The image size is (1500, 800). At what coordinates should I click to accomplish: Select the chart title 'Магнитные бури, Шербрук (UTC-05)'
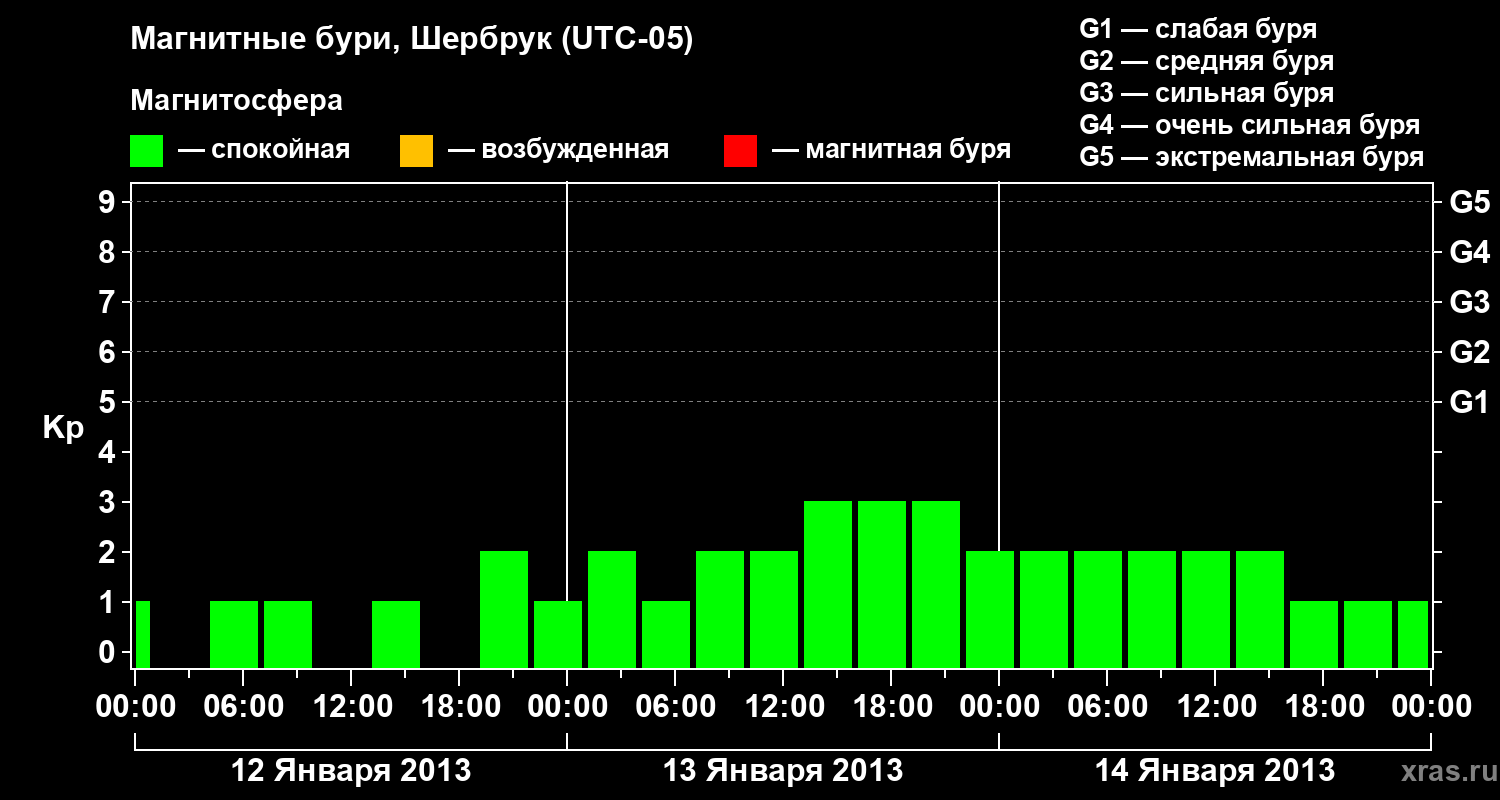pyautogui.click(x=411, y=41)
